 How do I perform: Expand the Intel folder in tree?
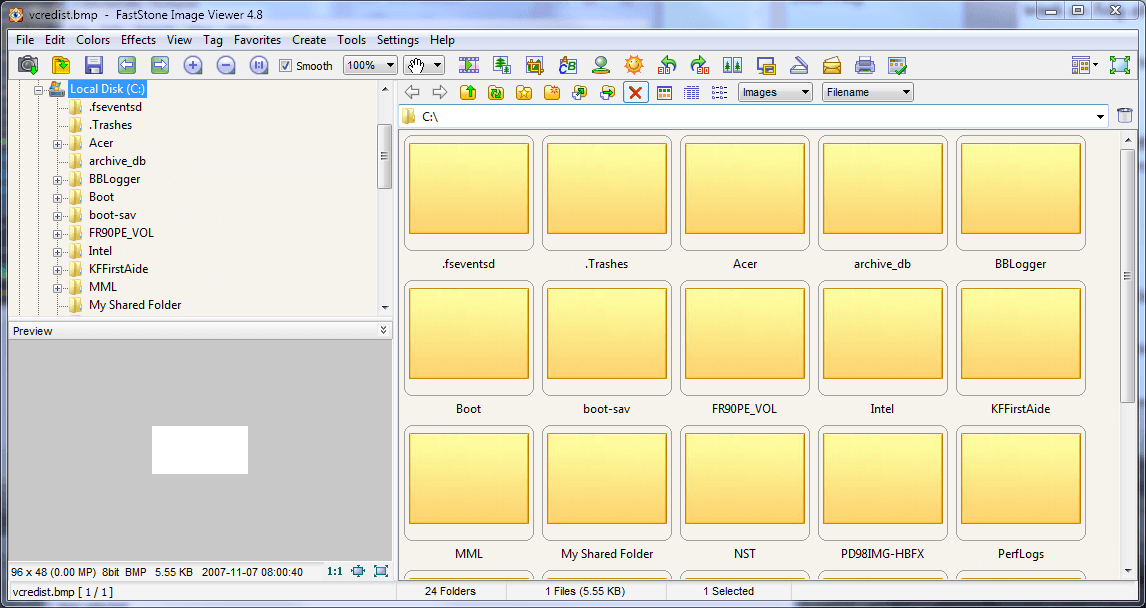(57, 251)
